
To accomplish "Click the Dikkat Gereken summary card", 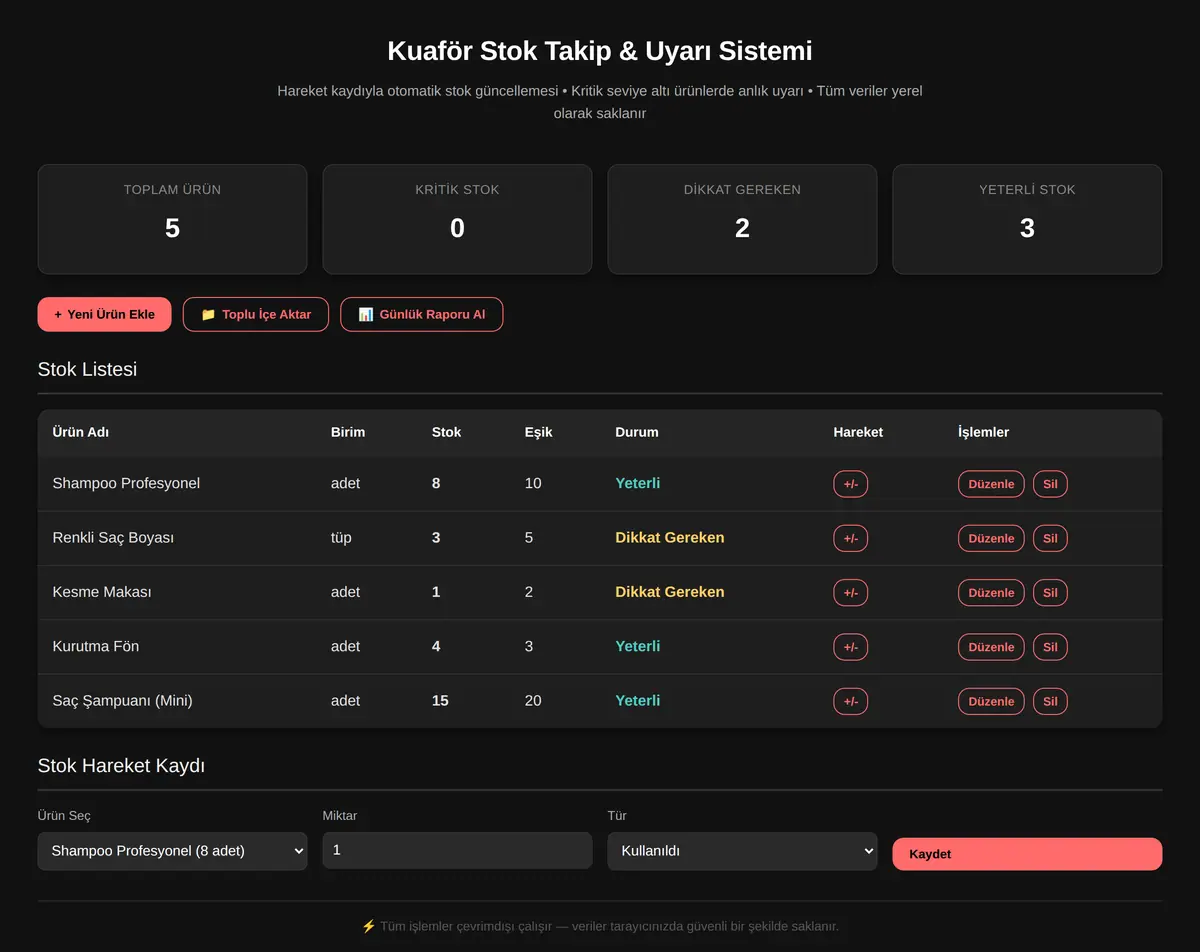I will point(742,219).
